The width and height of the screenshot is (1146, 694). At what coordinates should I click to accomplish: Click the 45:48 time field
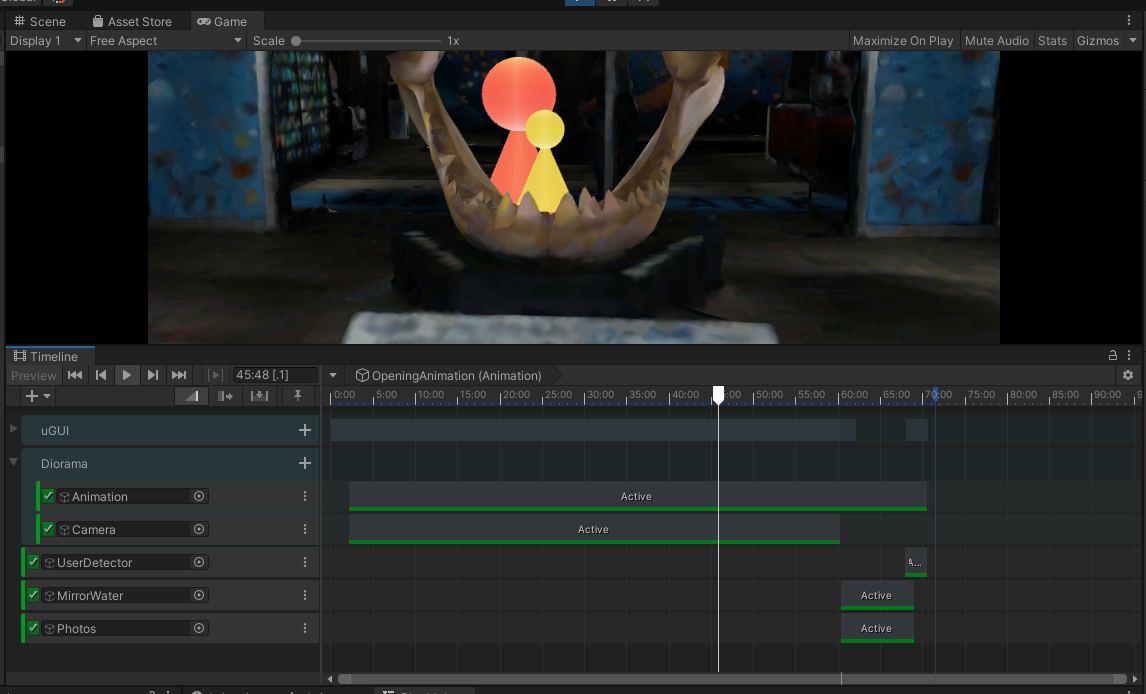coord(275,375)
